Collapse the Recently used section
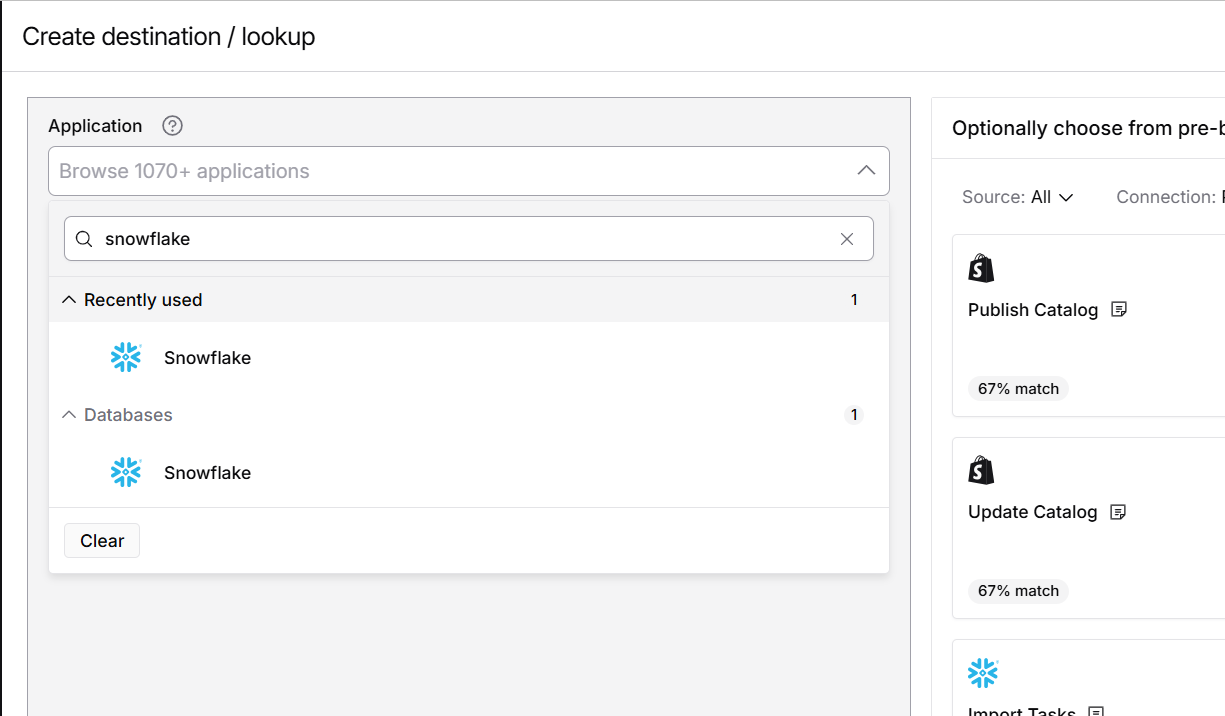This screenshot has height=716, width=1225. 69,300
